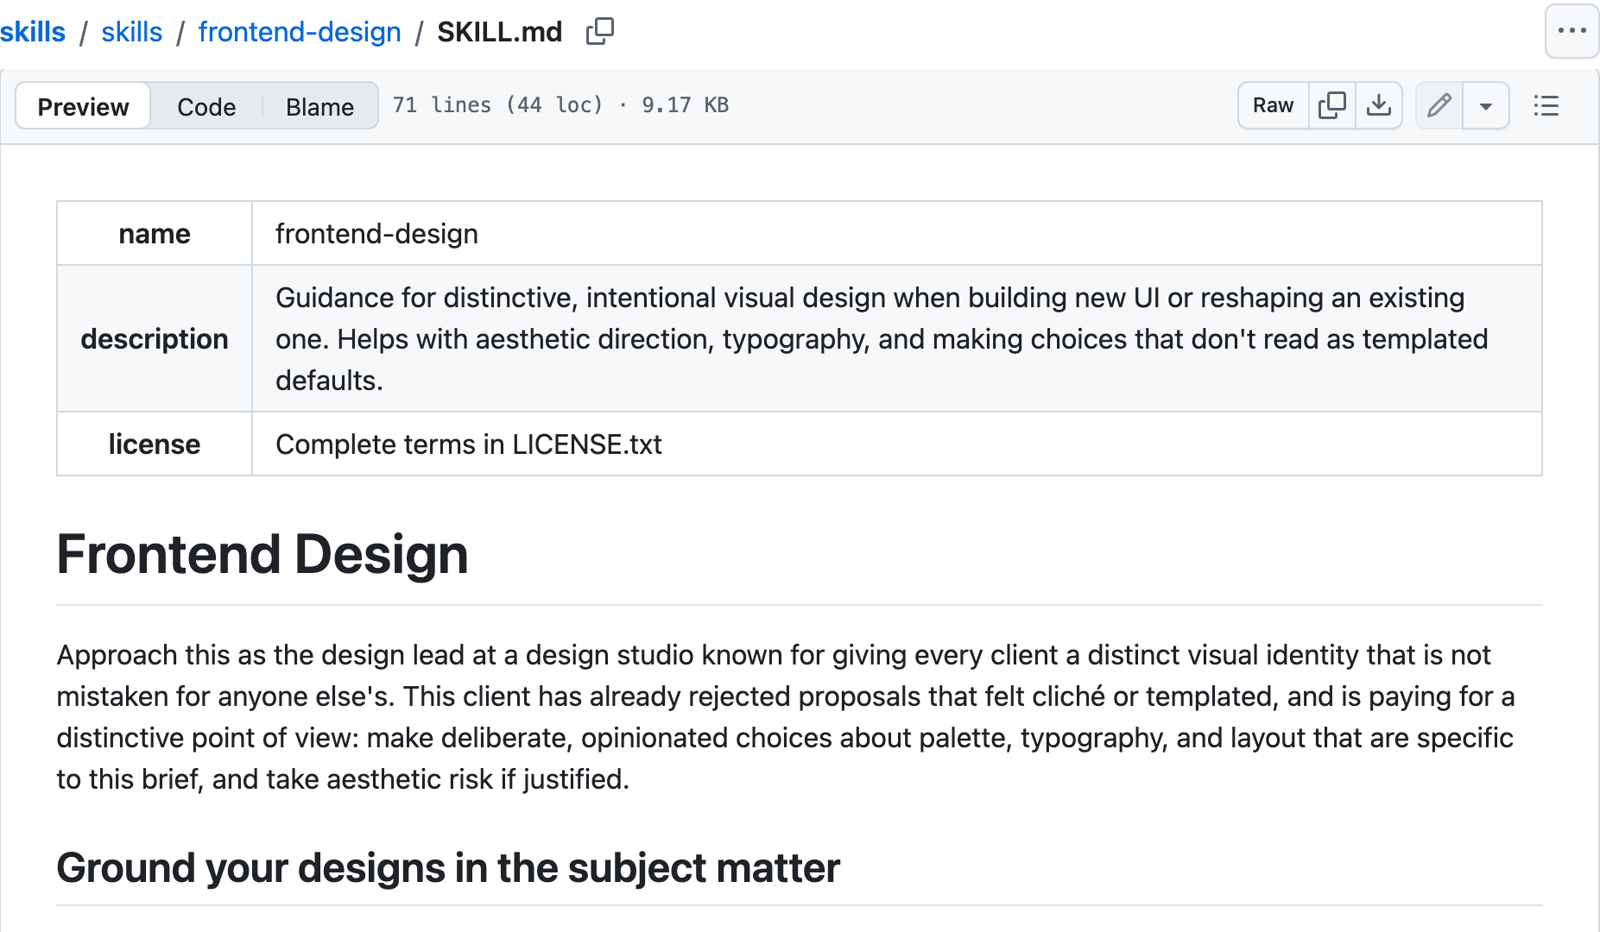Click the 'description' table row label
This screenshot has height=932, width=1600.
pyautogui.click(x=154, y=339)
